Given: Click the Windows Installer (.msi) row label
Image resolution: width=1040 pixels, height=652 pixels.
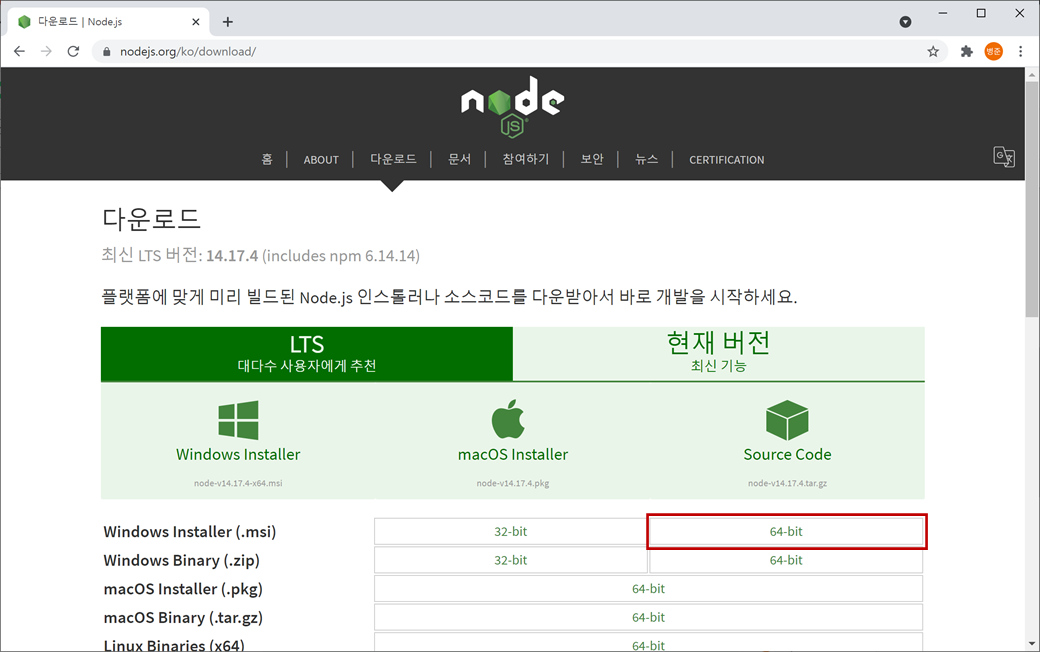Looking at the screenshot, I should (x=190, y=532).
